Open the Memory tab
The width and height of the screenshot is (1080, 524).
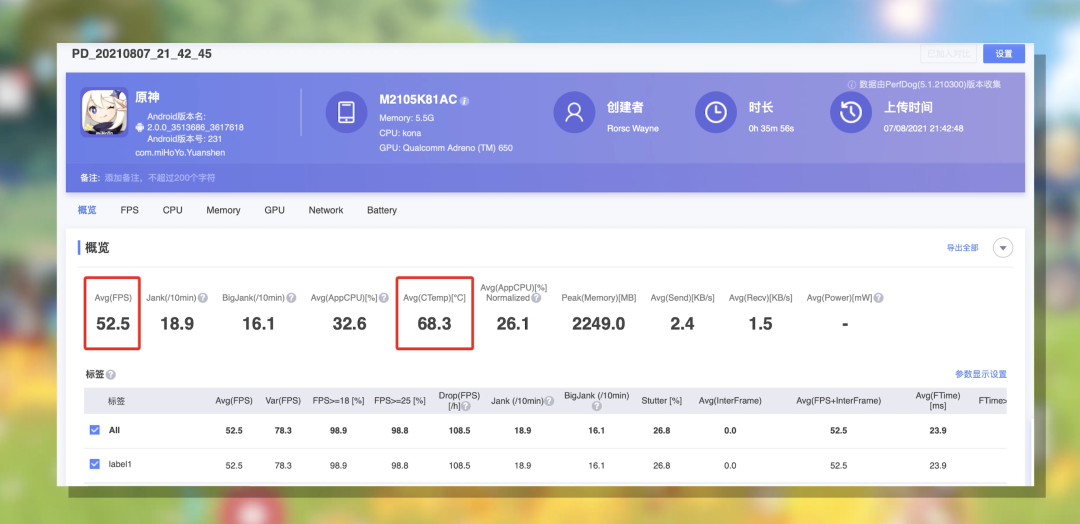pyautogui.click(x=223, y=210)
